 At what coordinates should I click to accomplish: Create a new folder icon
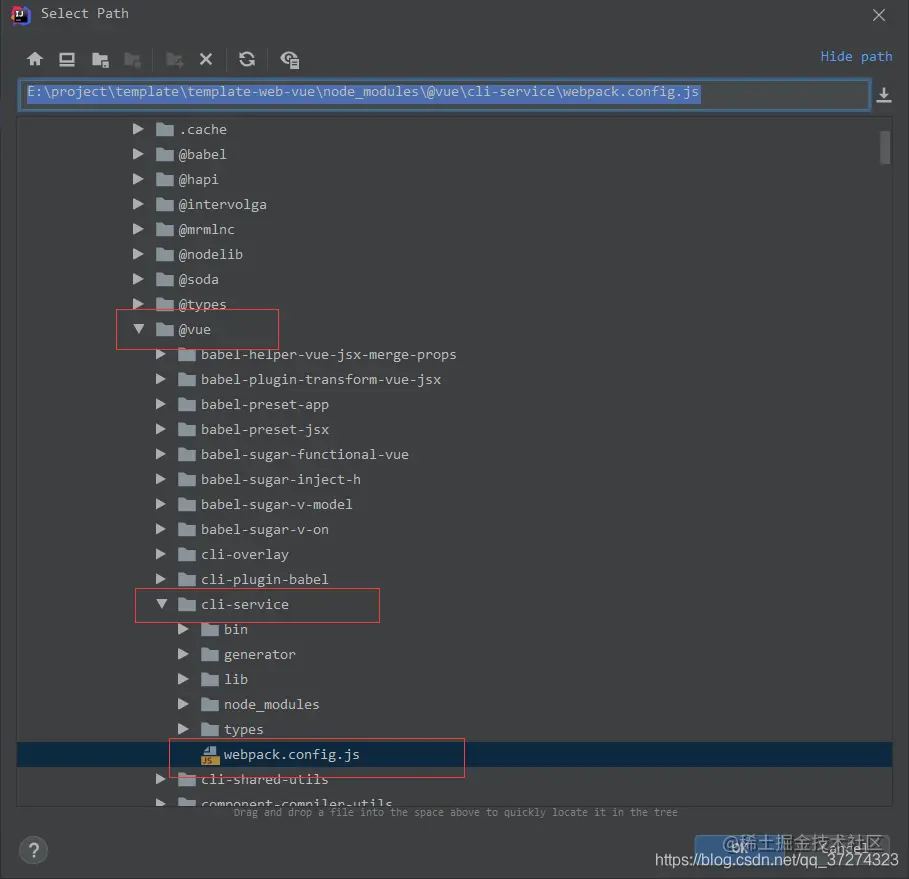[174, 60]
